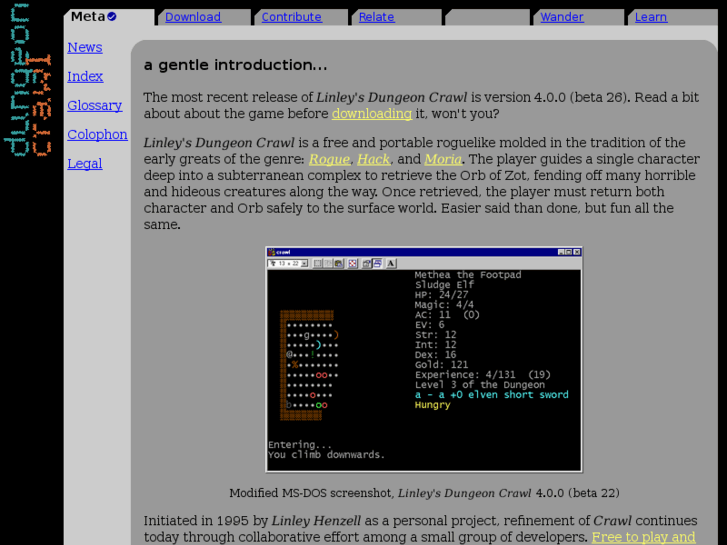
Task: Follow the "Rogue" genre link
Action: [x=330, y=159]
